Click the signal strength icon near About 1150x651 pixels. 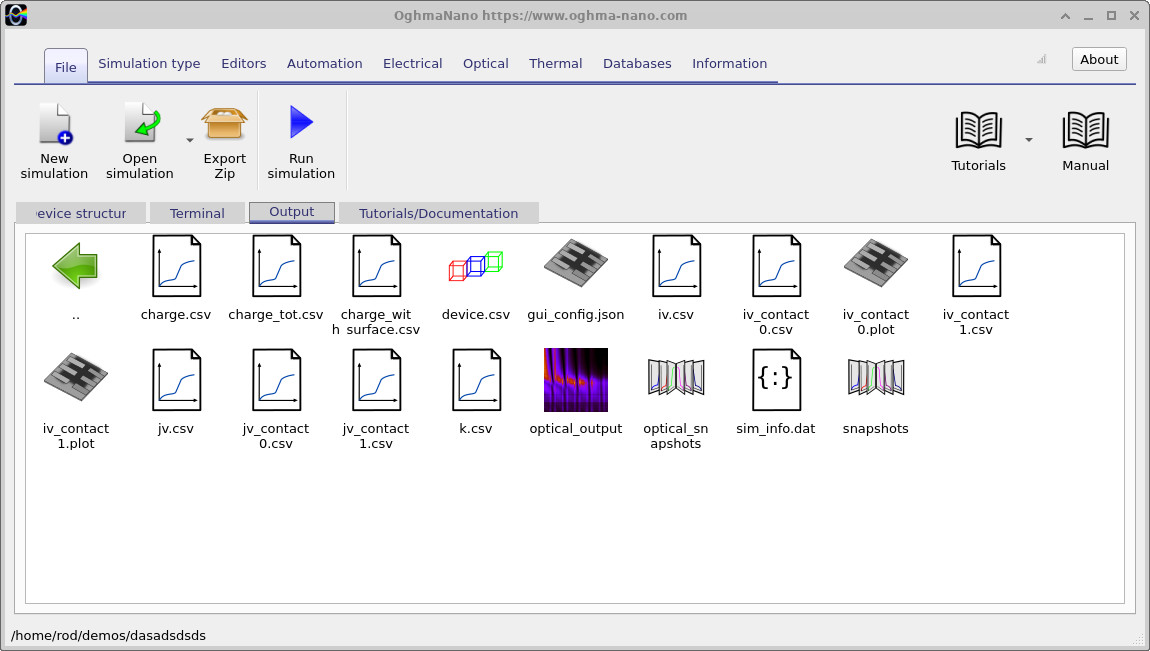1041,59
